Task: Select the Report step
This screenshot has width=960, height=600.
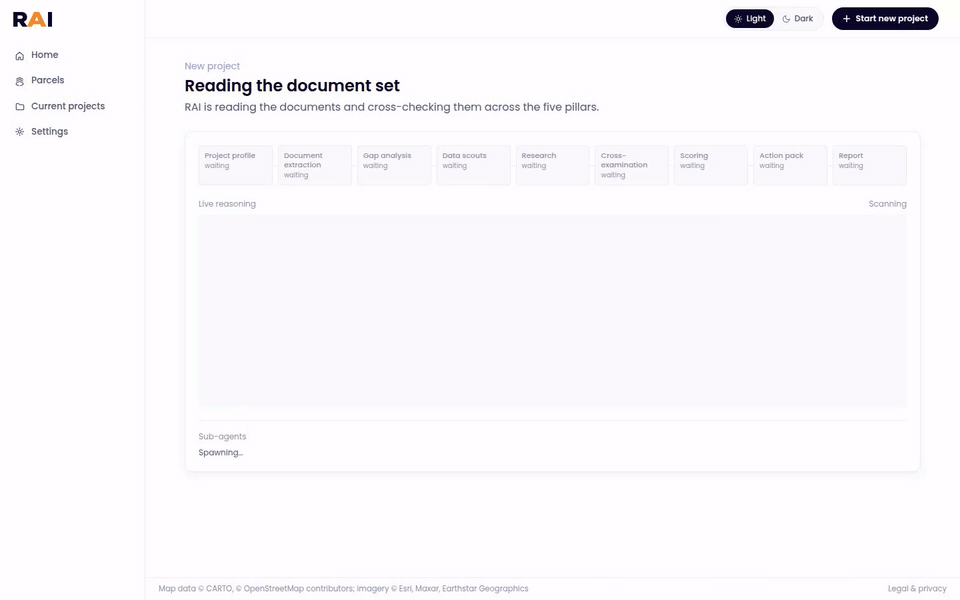Action: pos(869,165)
